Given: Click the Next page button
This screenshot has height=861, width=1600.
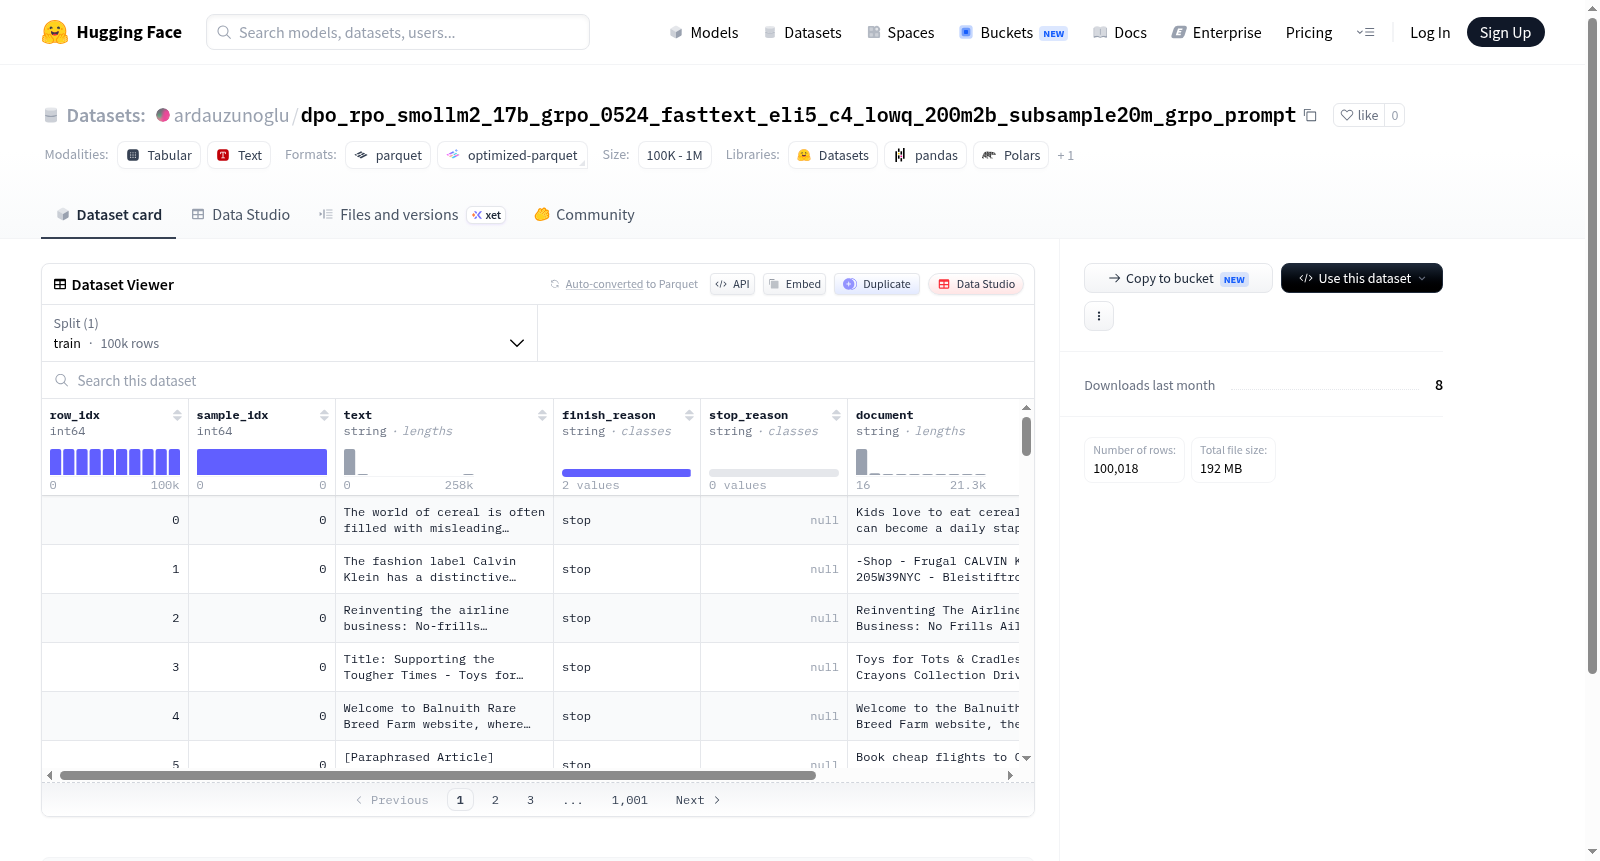Looking at the screenshot, I should click(698, 800).
